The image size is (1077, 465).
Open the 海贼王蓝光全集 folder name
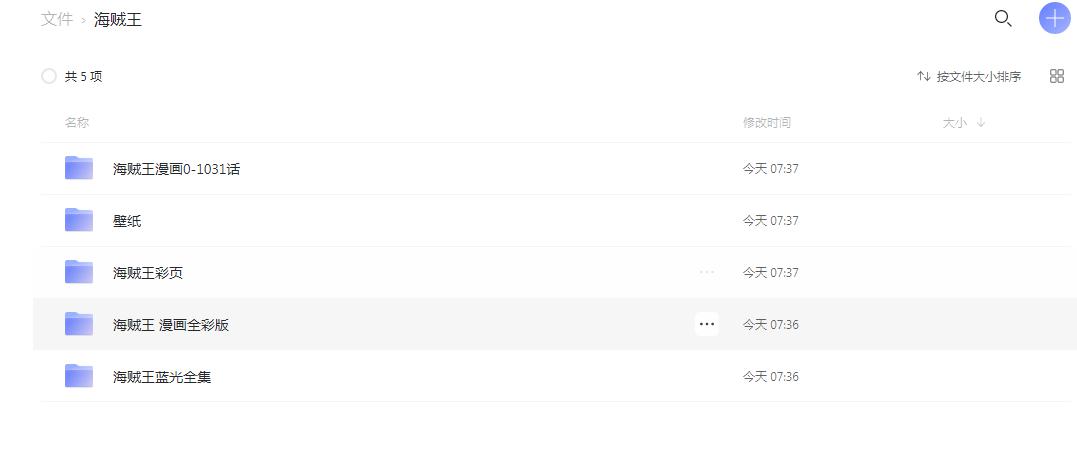[162, 377]
